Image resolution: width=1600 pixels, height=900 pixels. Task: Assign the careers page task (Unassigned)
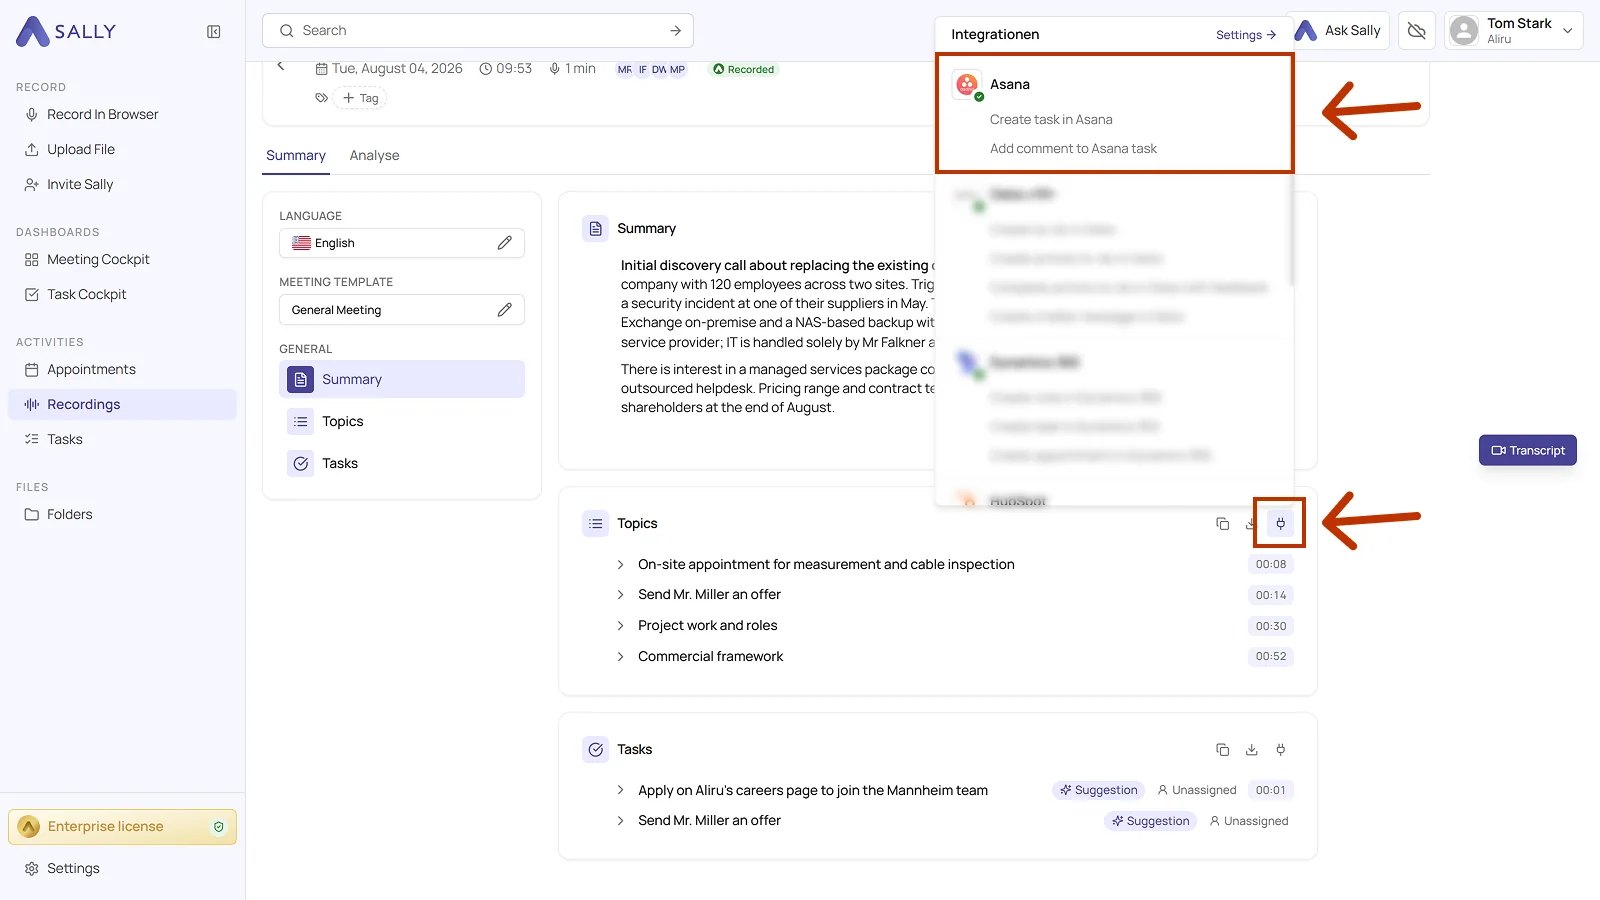[1197, 790]
